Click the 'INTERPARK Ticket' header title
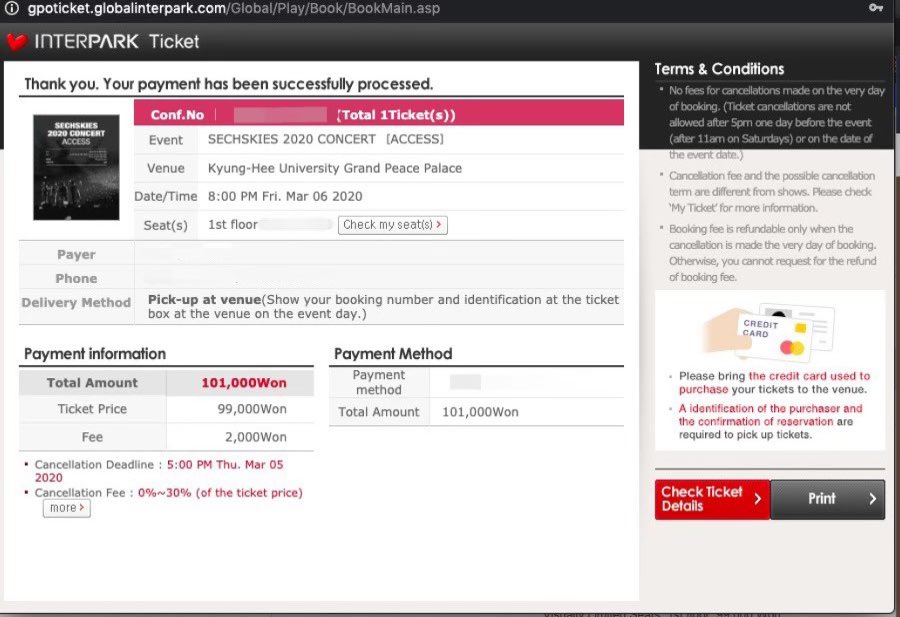 click(117, 41)
